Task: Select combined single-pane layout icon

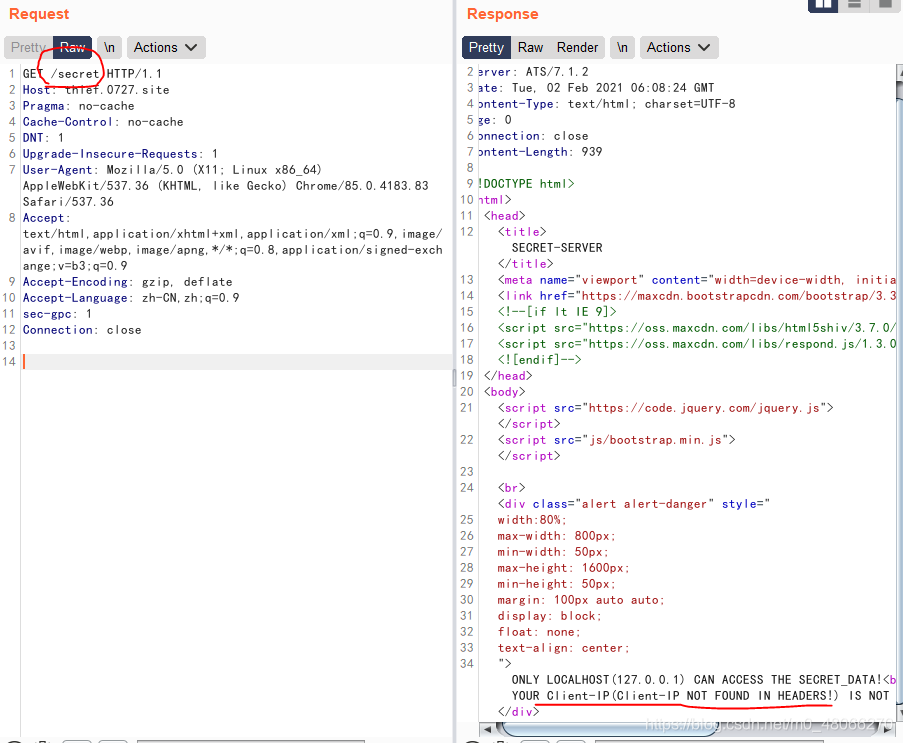Action: click(x=885, y=5)
